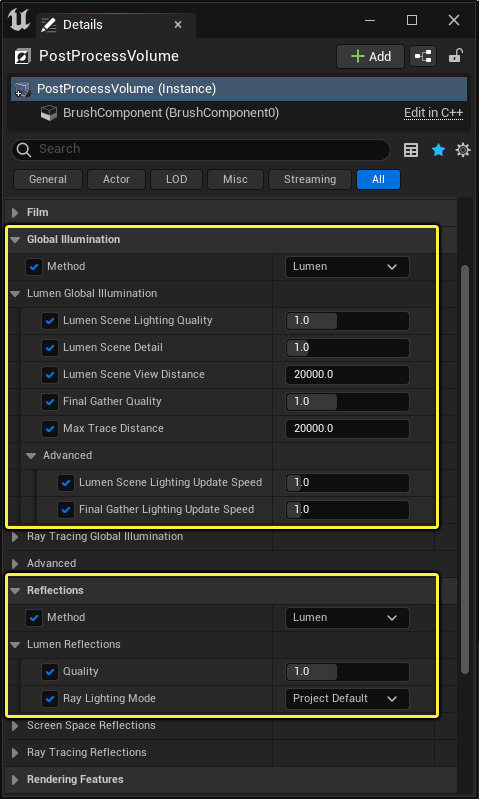
Task: Uncheck Global Illumination Method override
Action: click(34, 267)
